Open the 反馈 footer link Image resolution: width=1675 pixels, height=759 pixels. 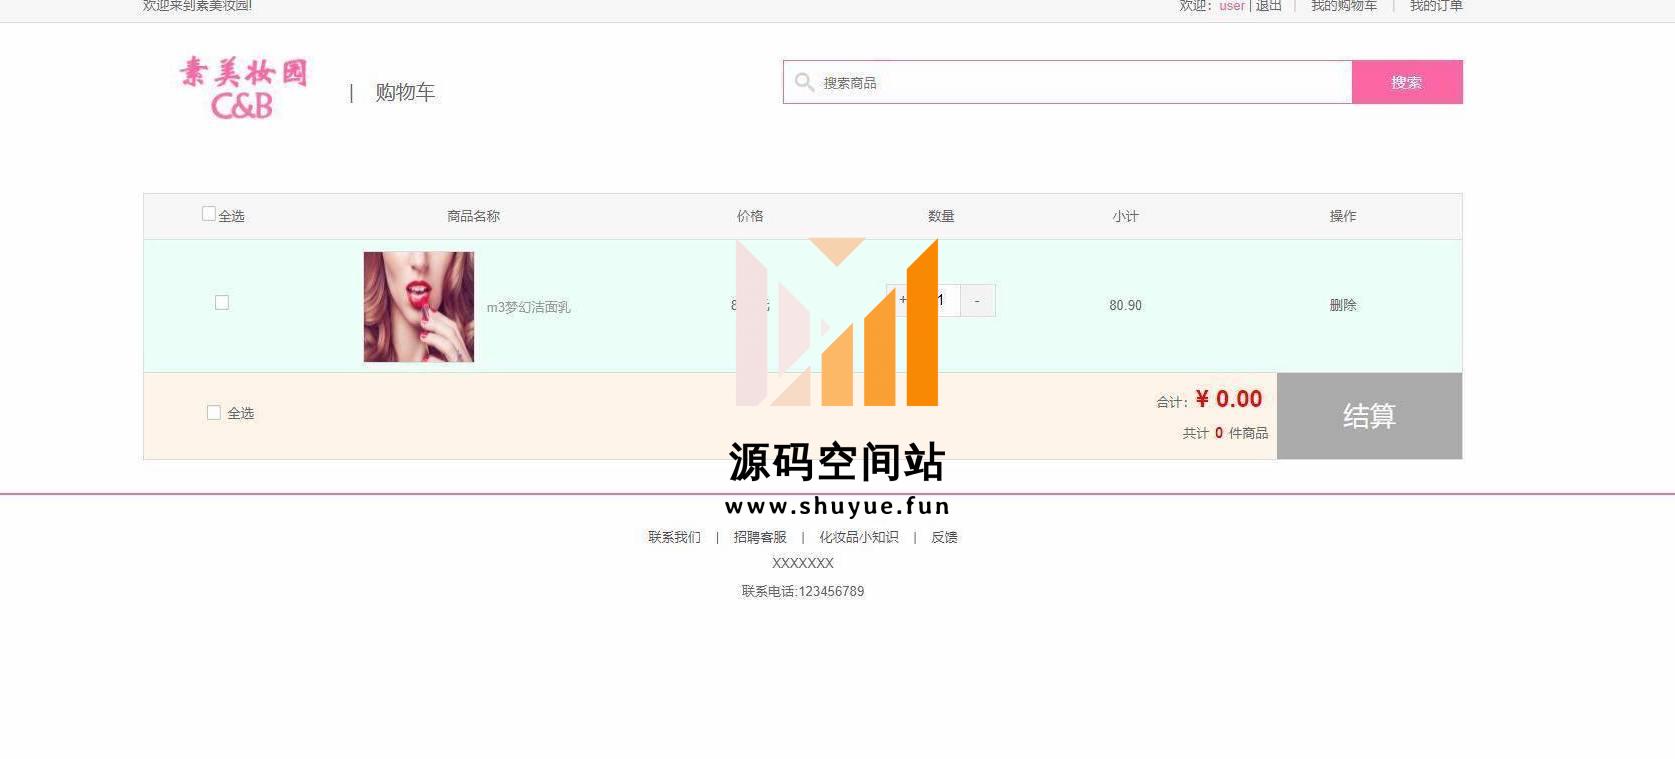944,537
